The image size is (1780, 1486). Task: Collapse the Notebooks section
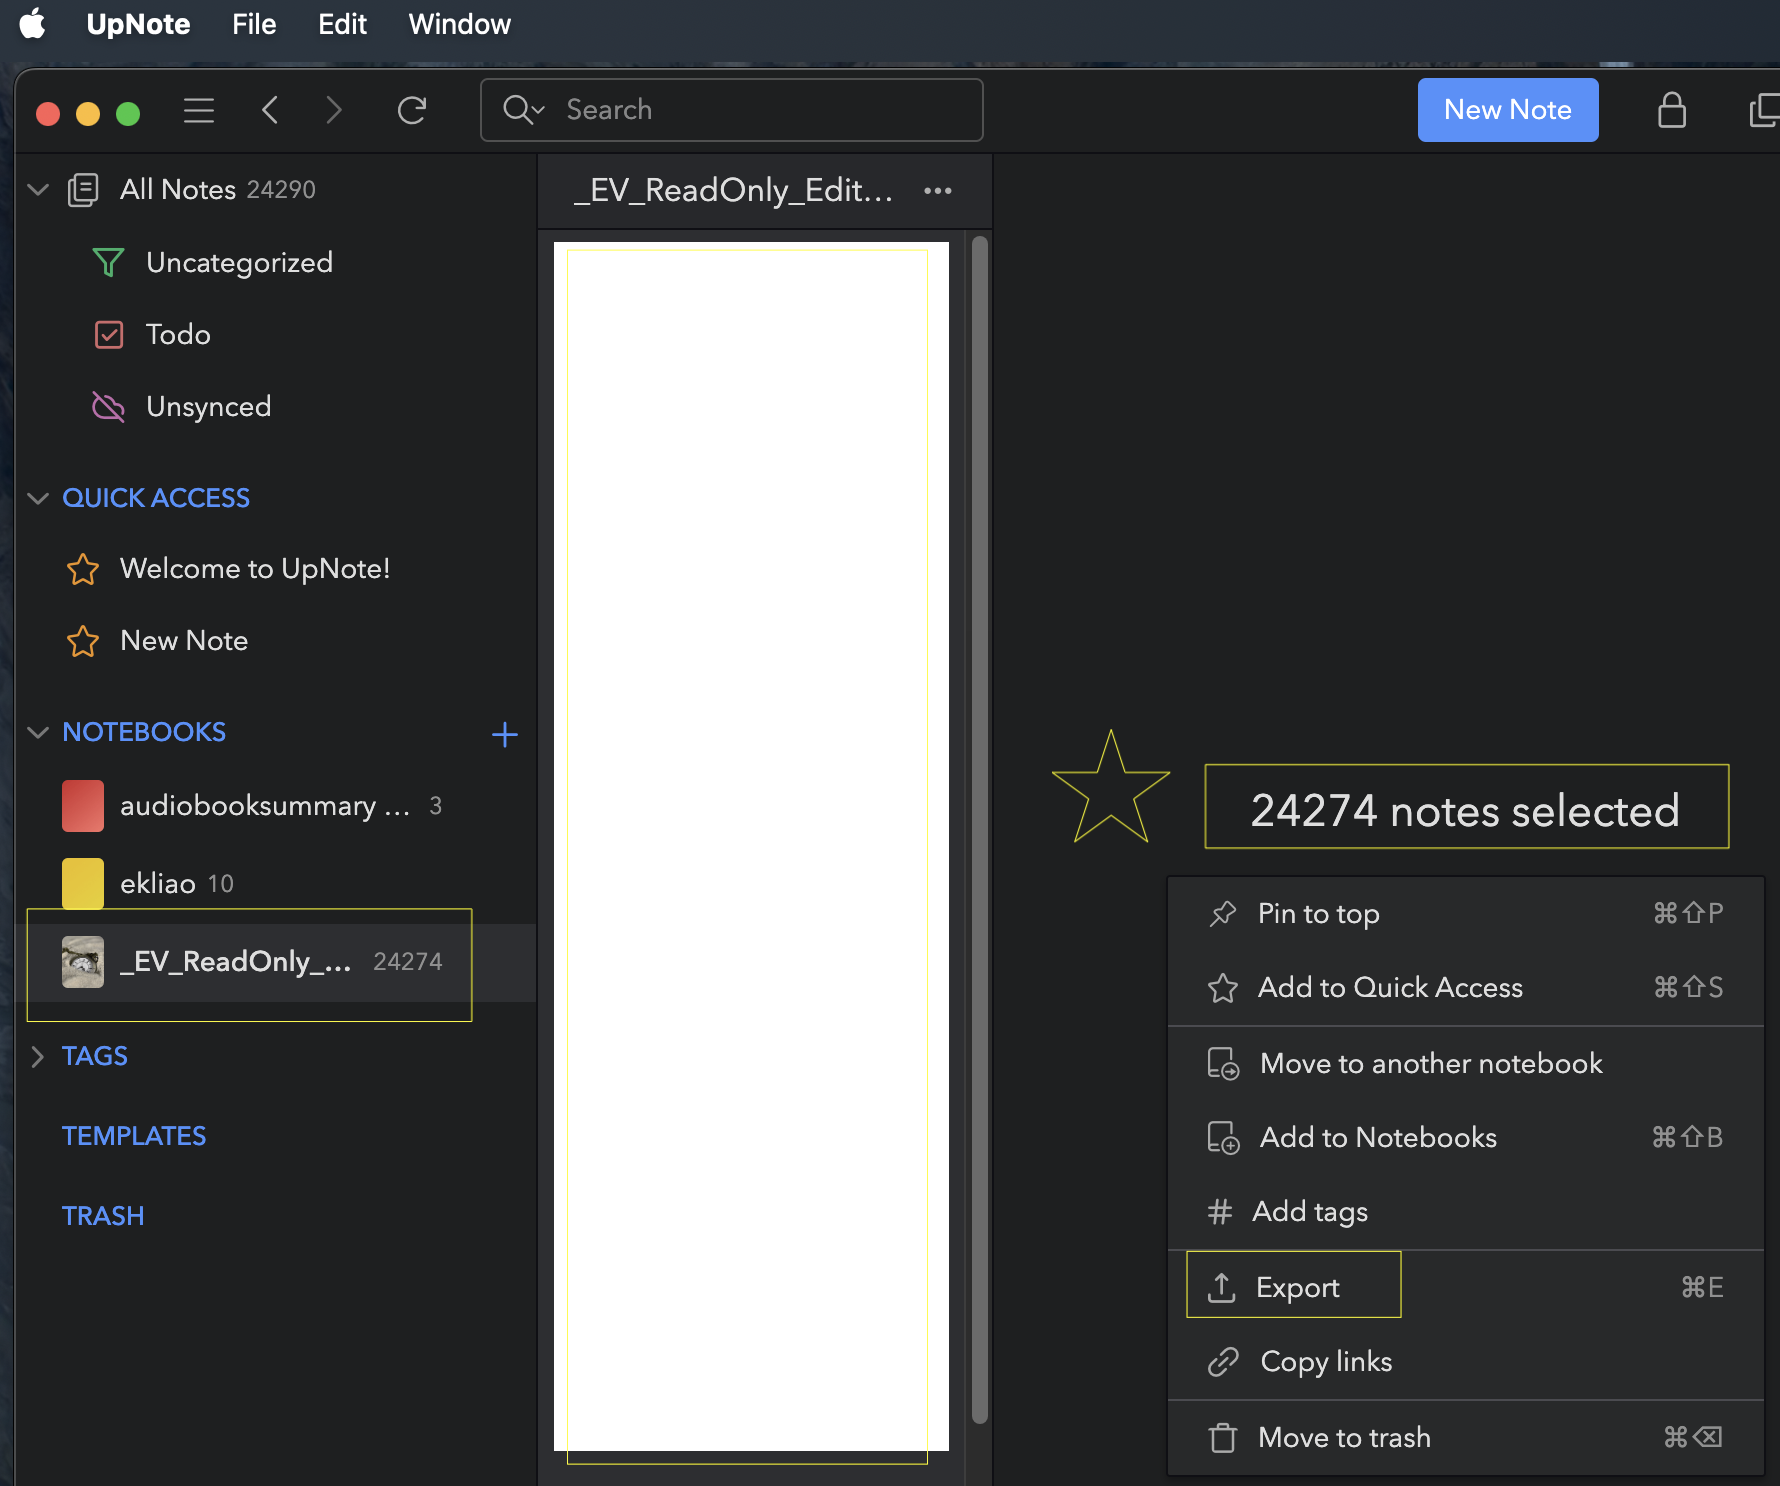(38, 732)
